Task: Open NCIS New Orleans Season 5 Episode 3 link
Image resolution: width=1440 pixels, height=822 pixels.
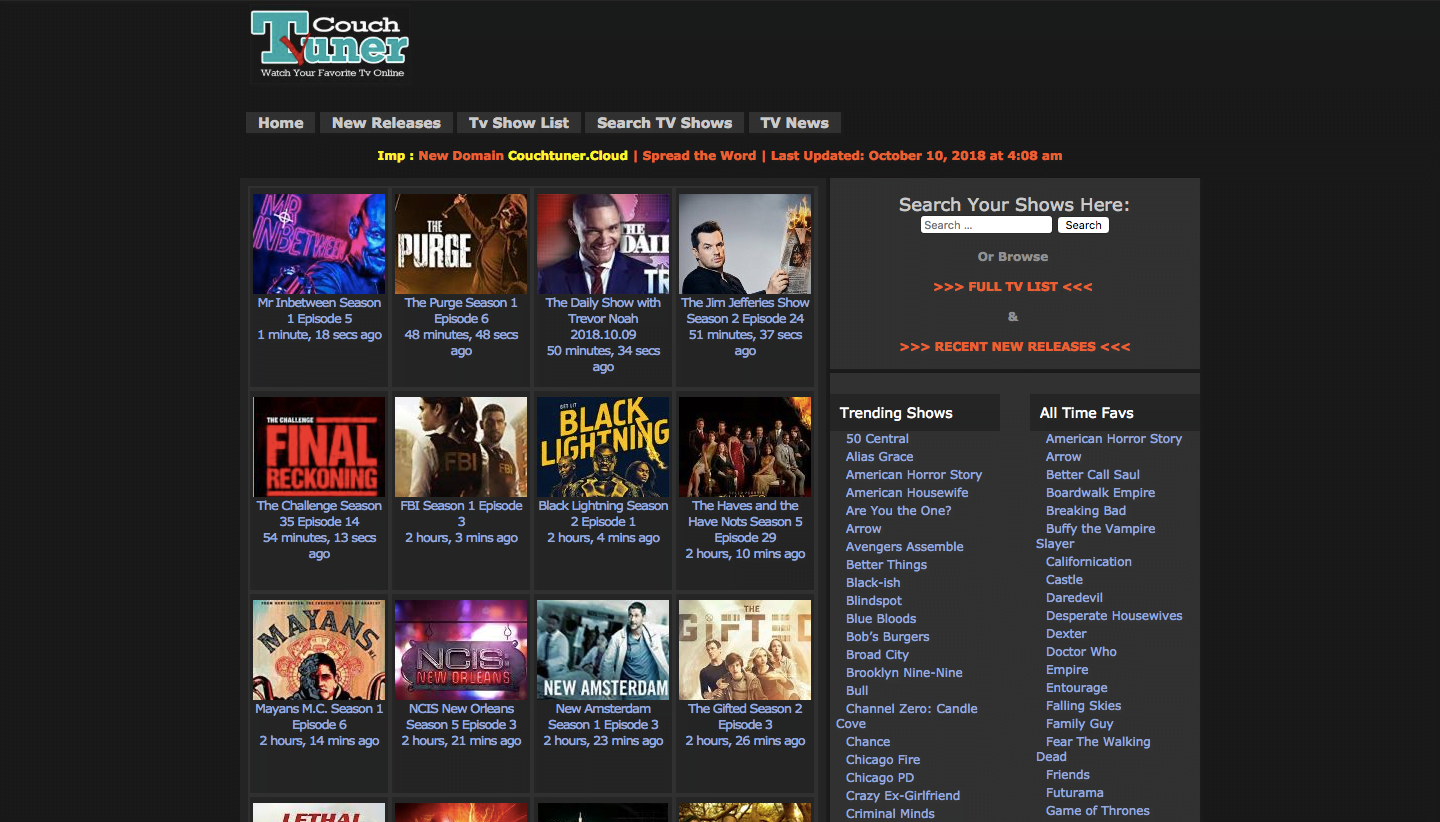Action: point(461,717)
